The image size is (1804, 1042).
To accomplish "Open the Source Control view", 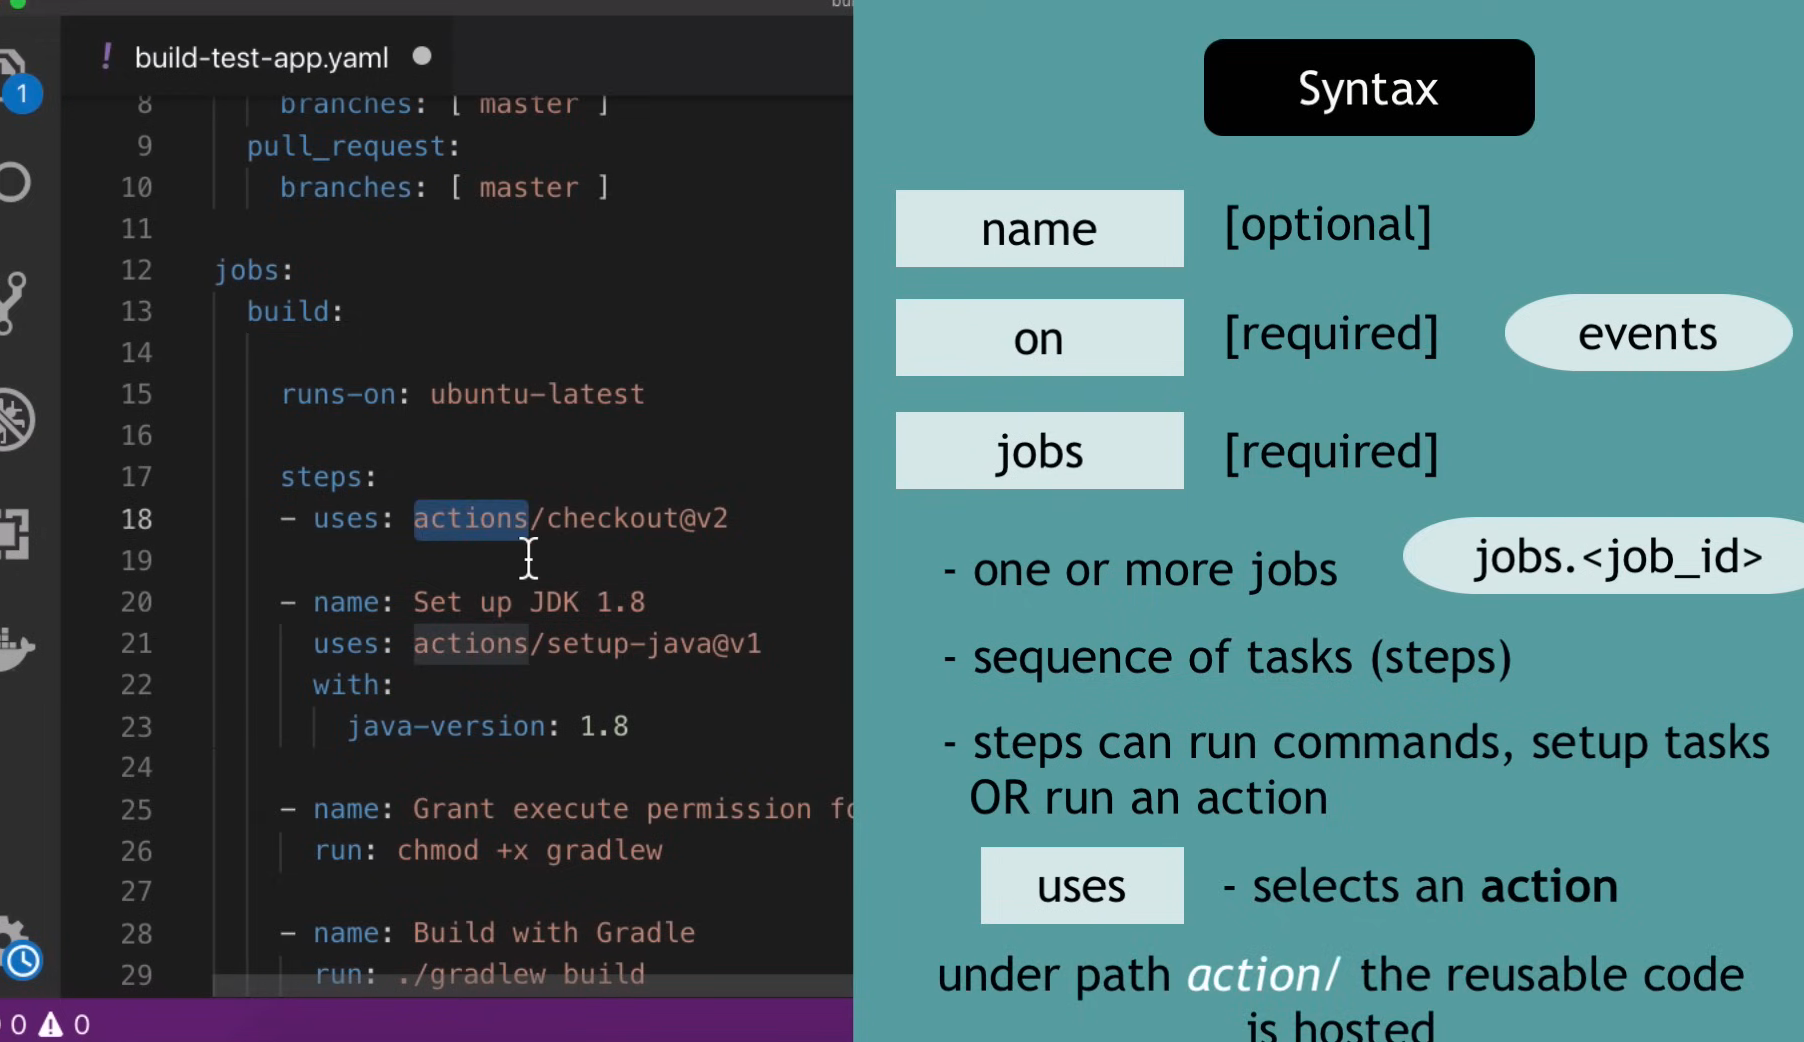I will (13, 302).
